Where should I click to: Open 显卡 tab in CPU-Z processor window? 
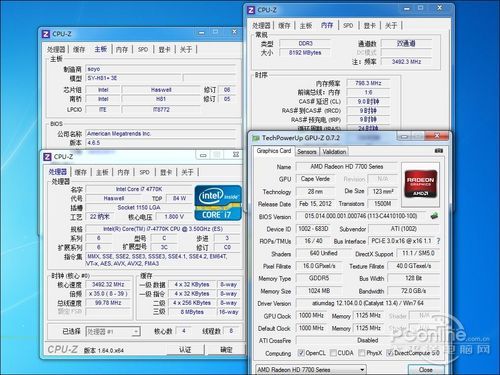166,172
